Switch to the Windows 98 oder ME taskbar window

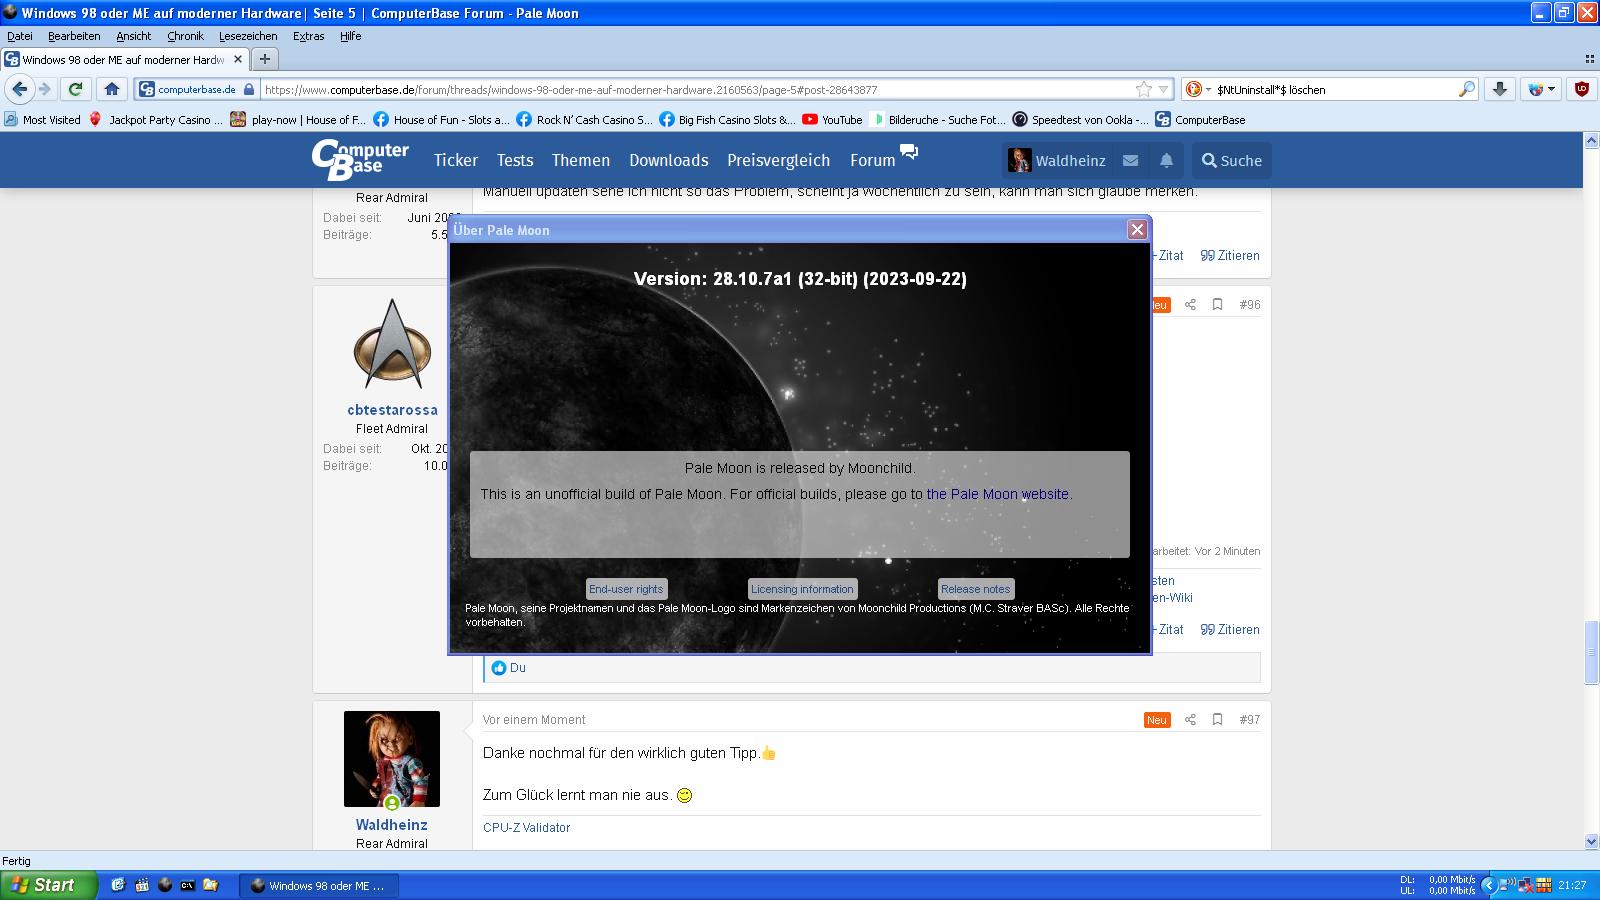coord(318,885)
